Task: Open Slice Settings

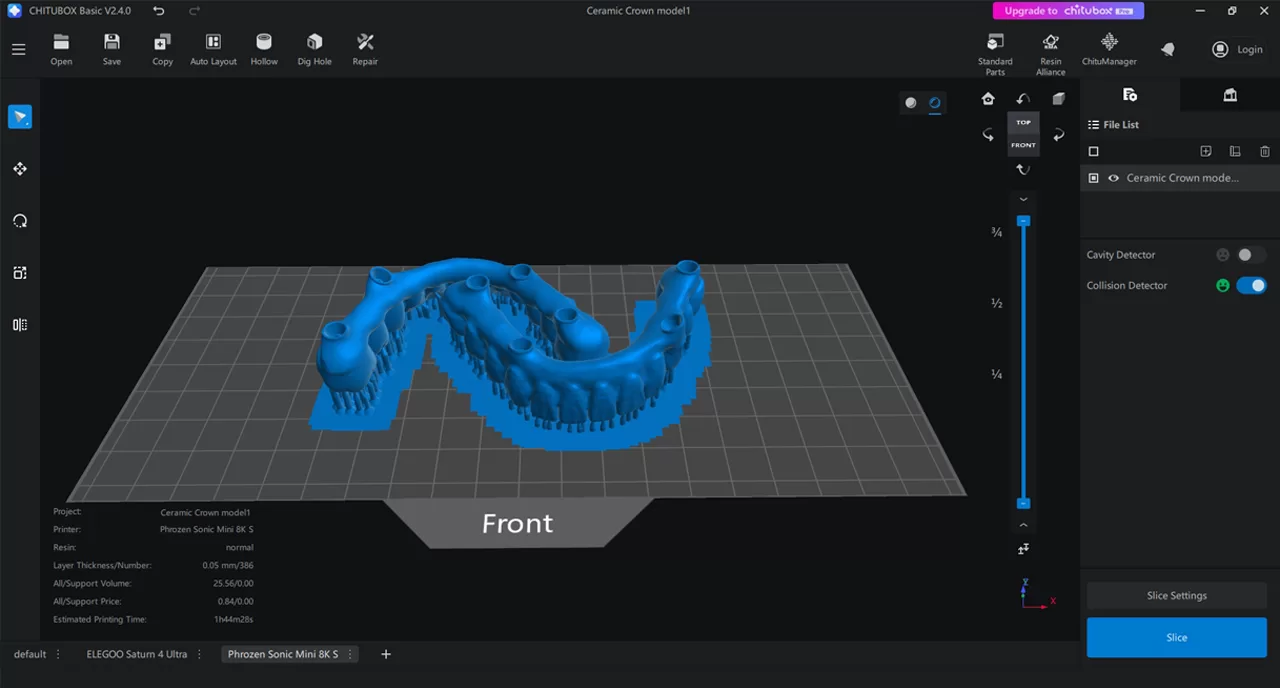Action: click(1176, 595)
